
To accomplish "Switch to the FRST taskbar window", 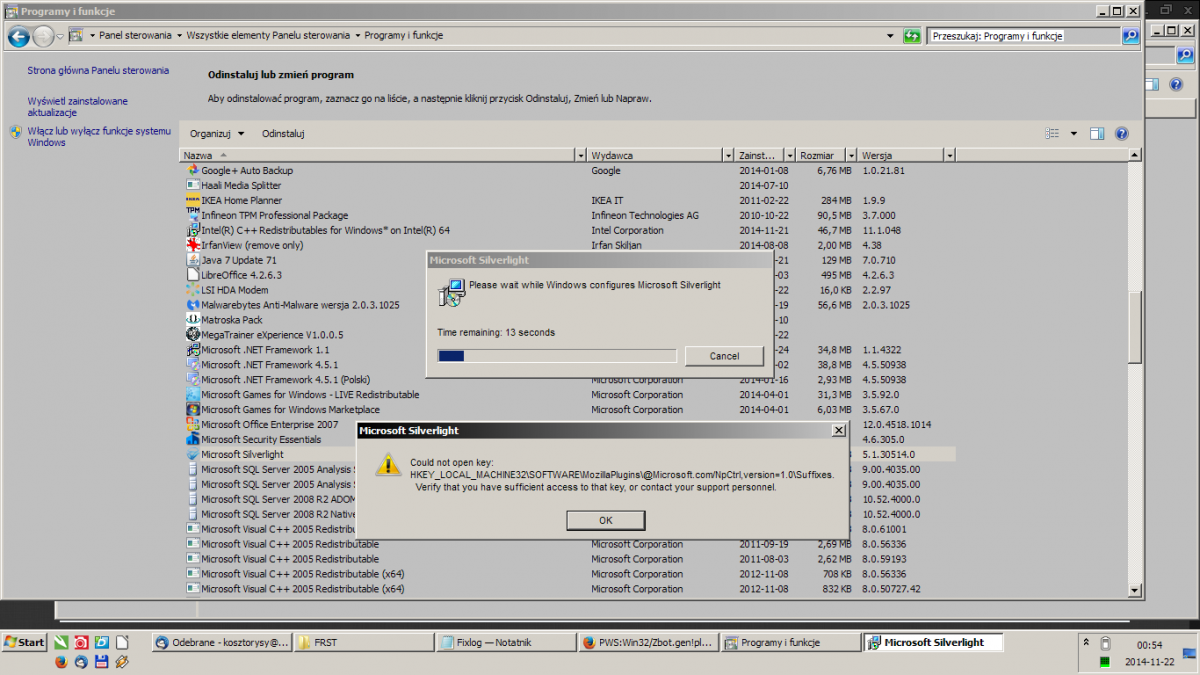I will pyautogui.click(x=366, y=642).
